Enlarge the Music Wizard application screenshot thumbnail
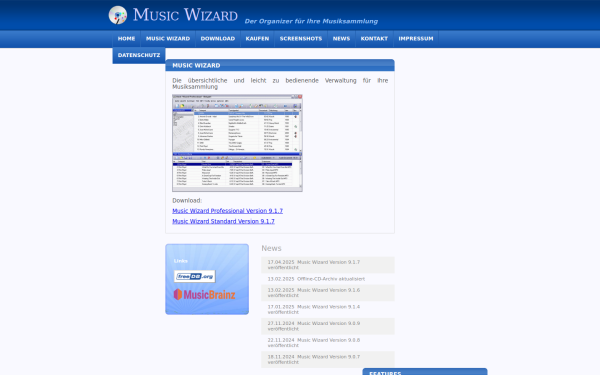Screen dimensions: 600x375 pyautogui.click(x=237, y=143)
